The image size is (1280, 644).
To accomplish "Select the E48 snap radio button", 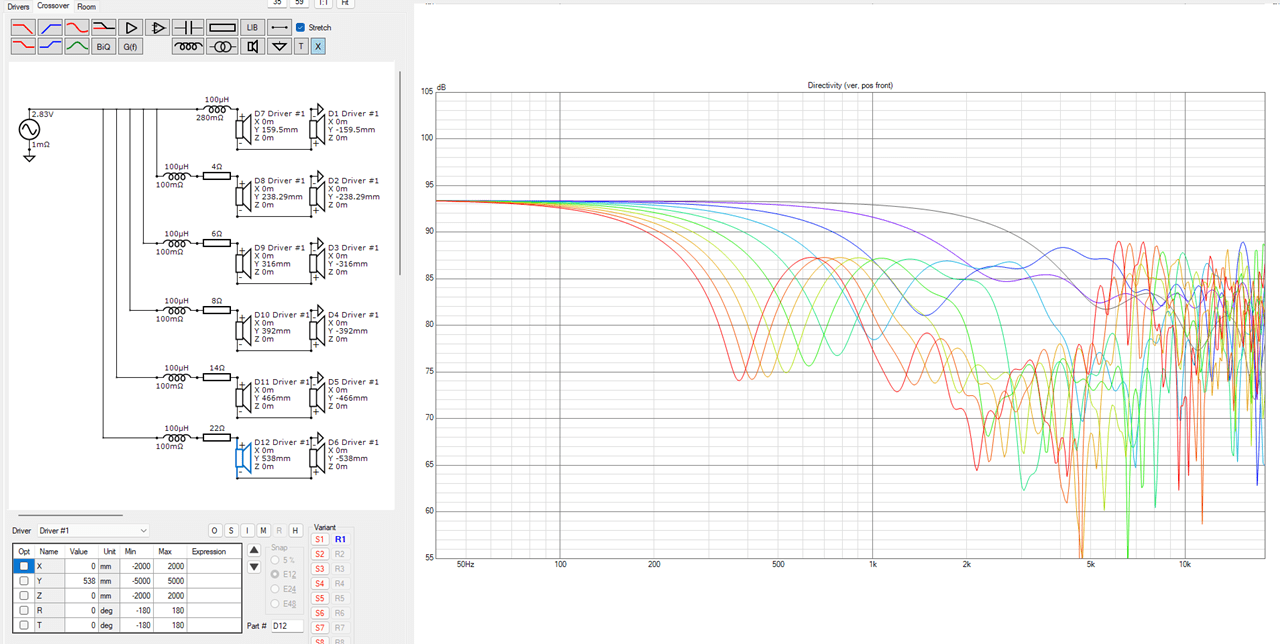I will point(275,604).
